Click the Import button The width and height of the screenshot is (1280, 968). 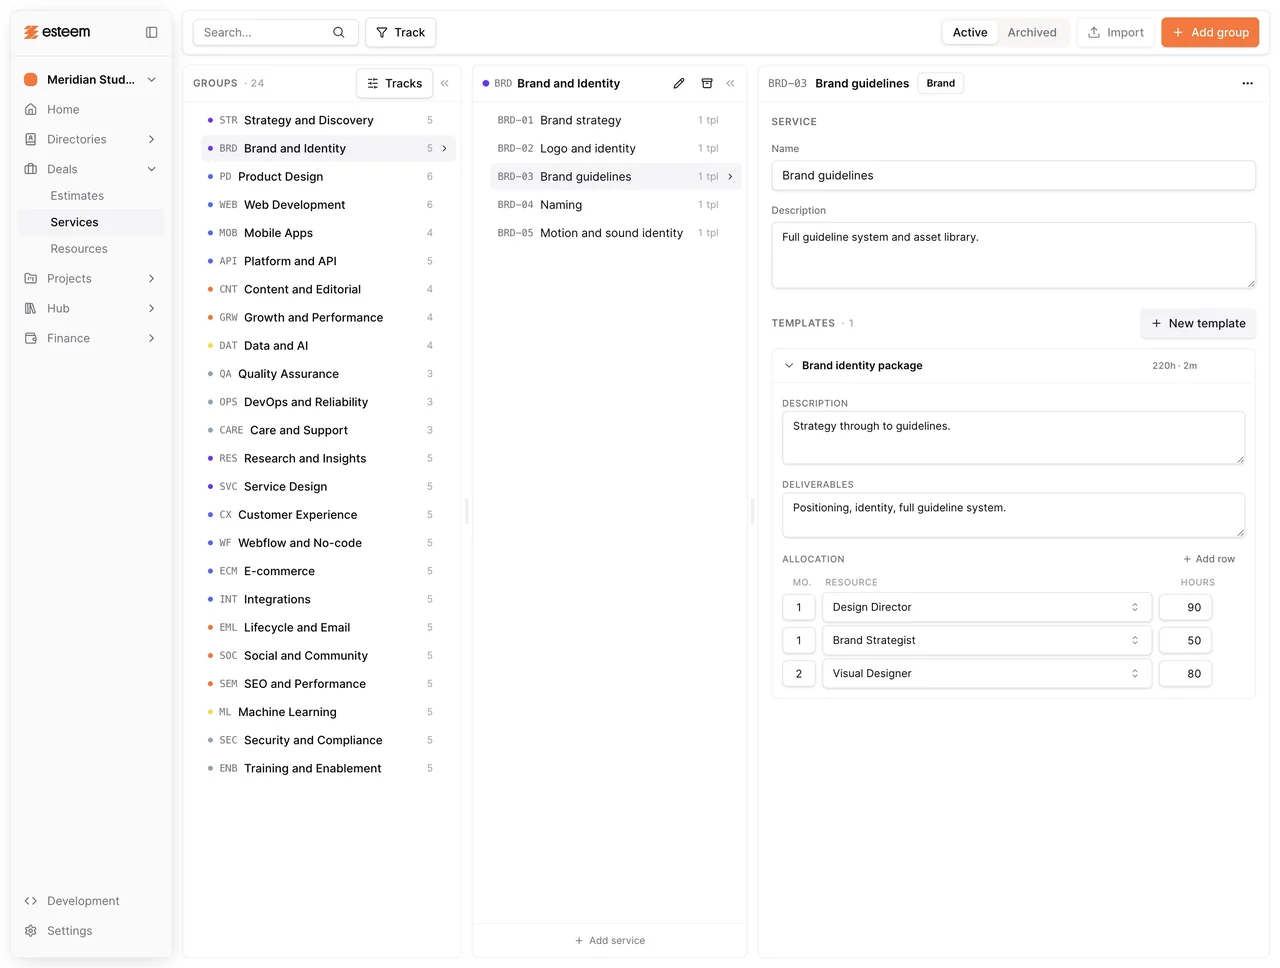coord(1115,32)
